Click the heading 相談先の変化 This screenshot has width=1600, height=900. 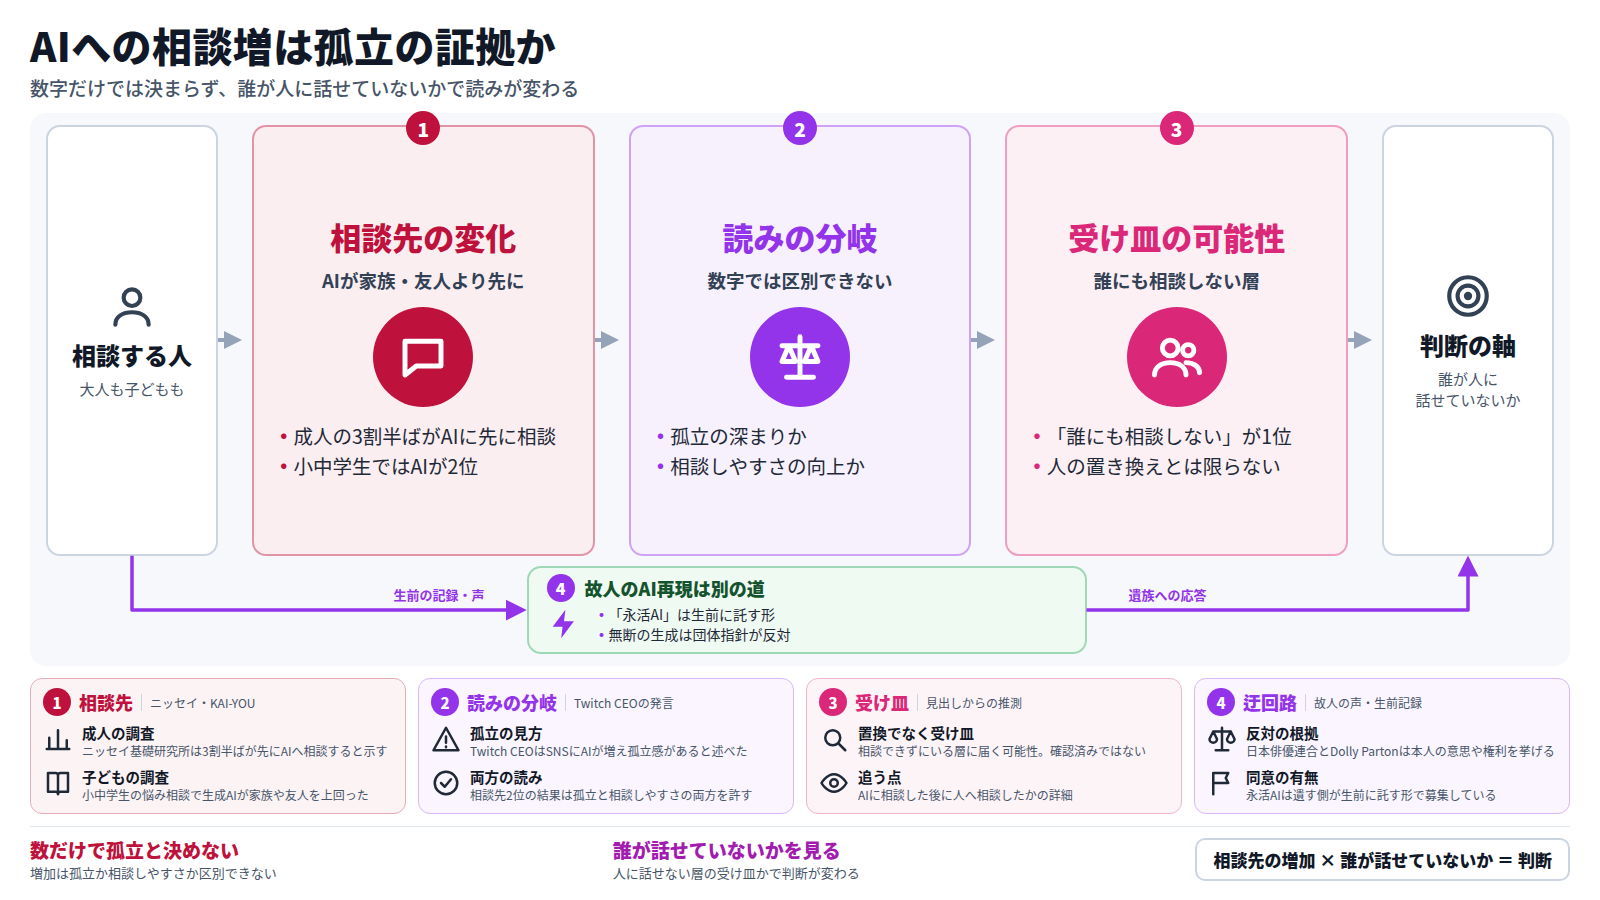click(x=423, y=239)
